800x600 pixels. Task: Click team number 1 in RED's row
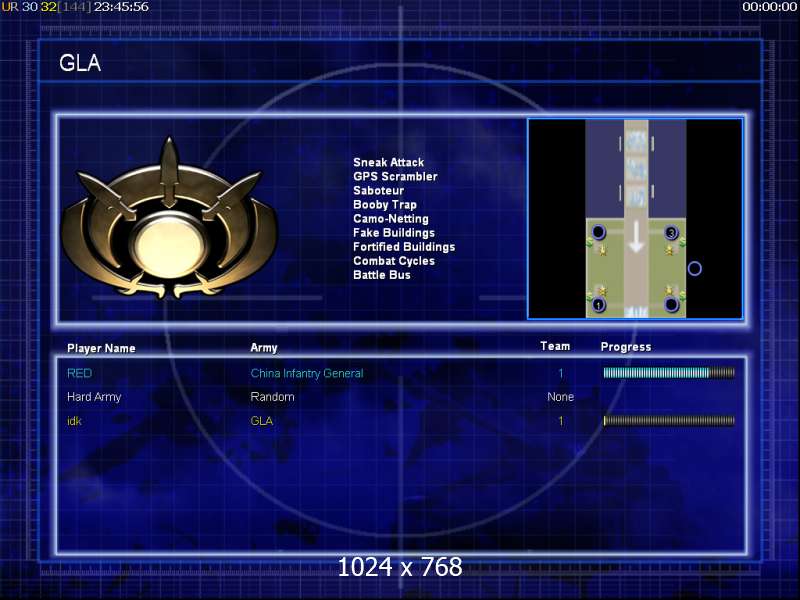[561, 373]
